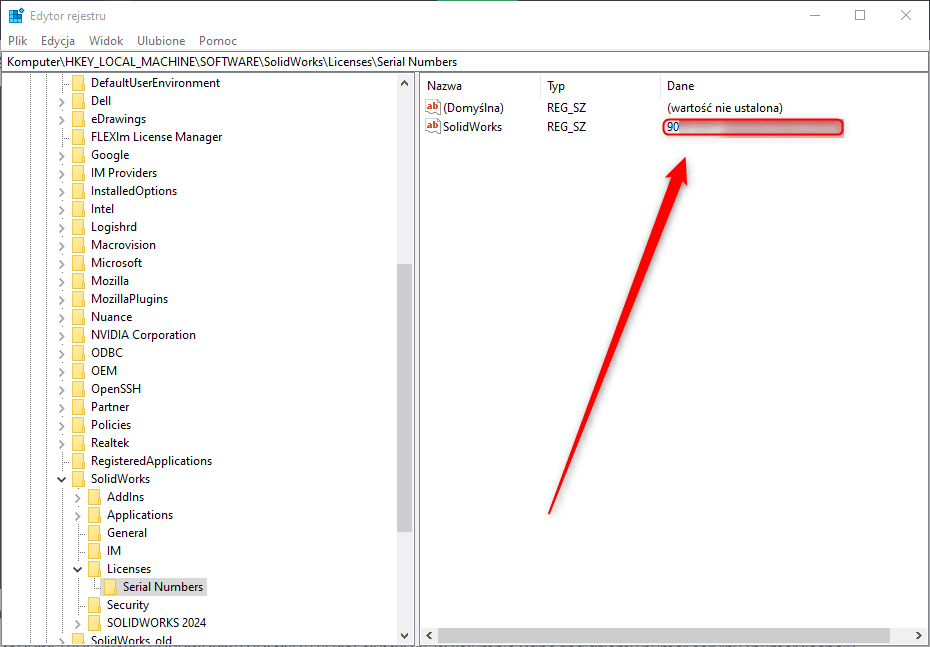Open the Edycja menu
The height and width of the screenshot is (647, 930).
coord(58,41)
